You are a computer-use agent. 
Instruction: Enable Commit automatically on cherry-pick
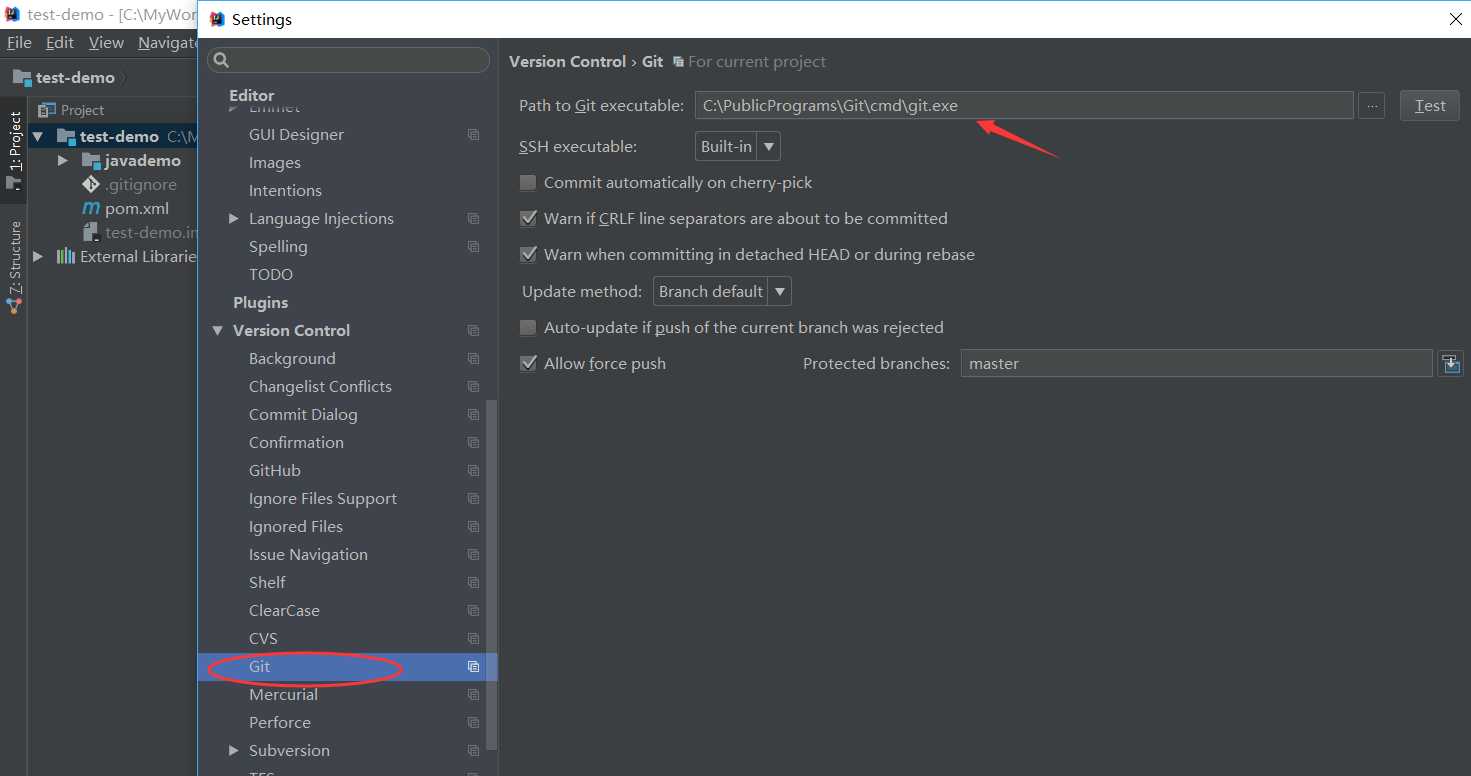pyautogui.click(x=528, y=183)
